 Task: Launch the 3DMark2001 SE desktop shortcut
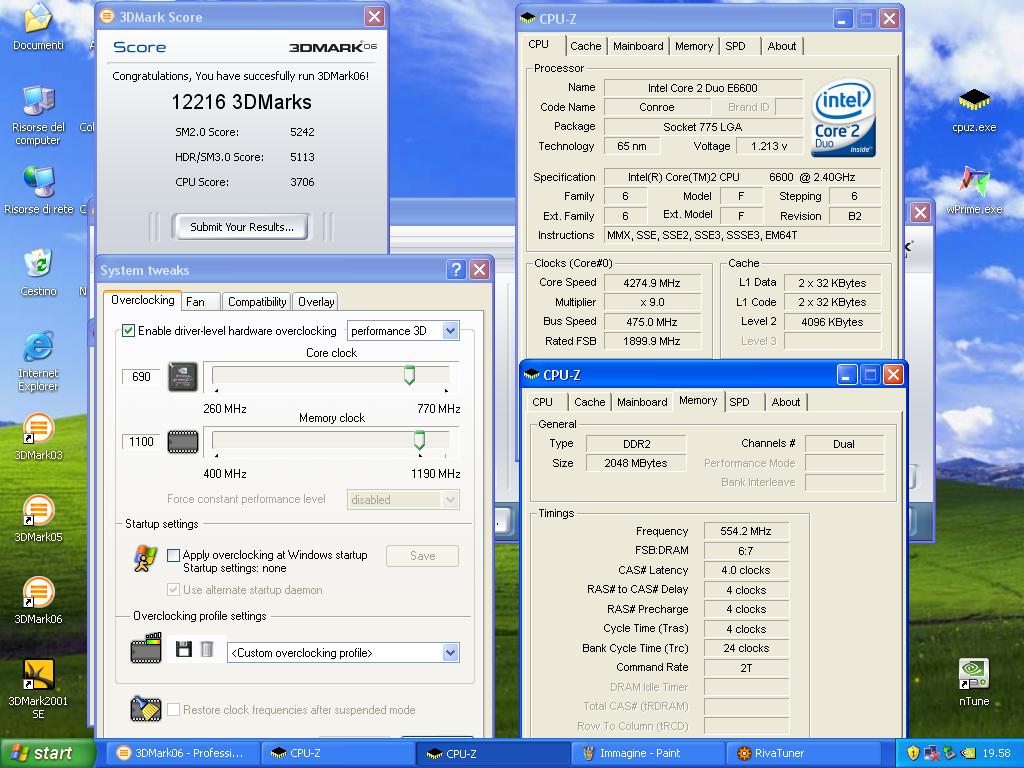click(x=38, y=689)
